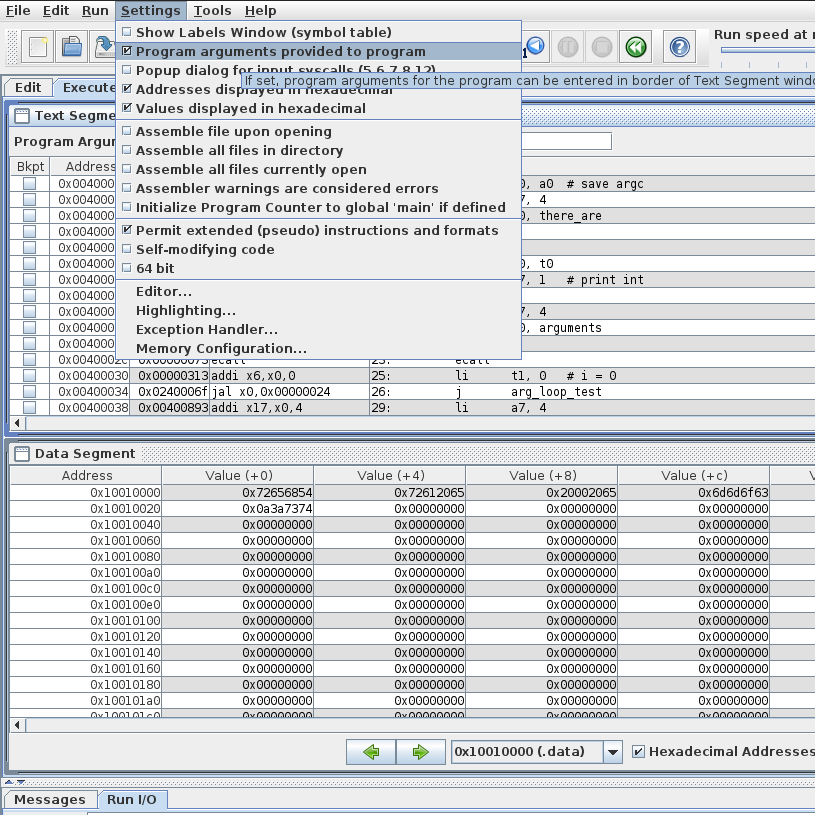This screenshot has height=815, width=815.
Task: Click the Data Segment window icon
Action: [x=22, y=454]
